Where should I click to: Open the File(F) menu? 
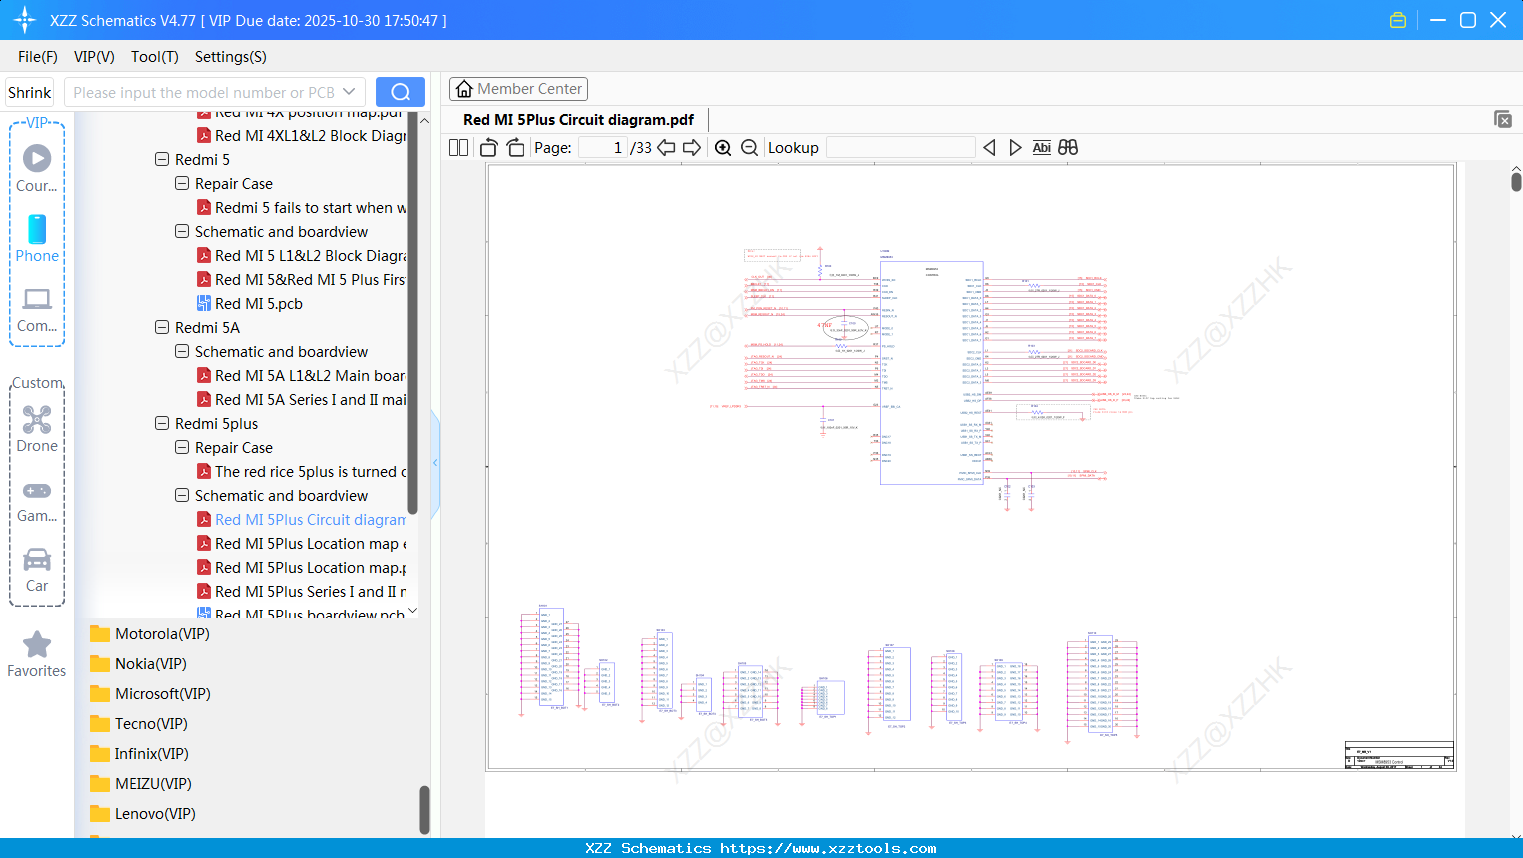pyautogui.click(x=38, y=57)
